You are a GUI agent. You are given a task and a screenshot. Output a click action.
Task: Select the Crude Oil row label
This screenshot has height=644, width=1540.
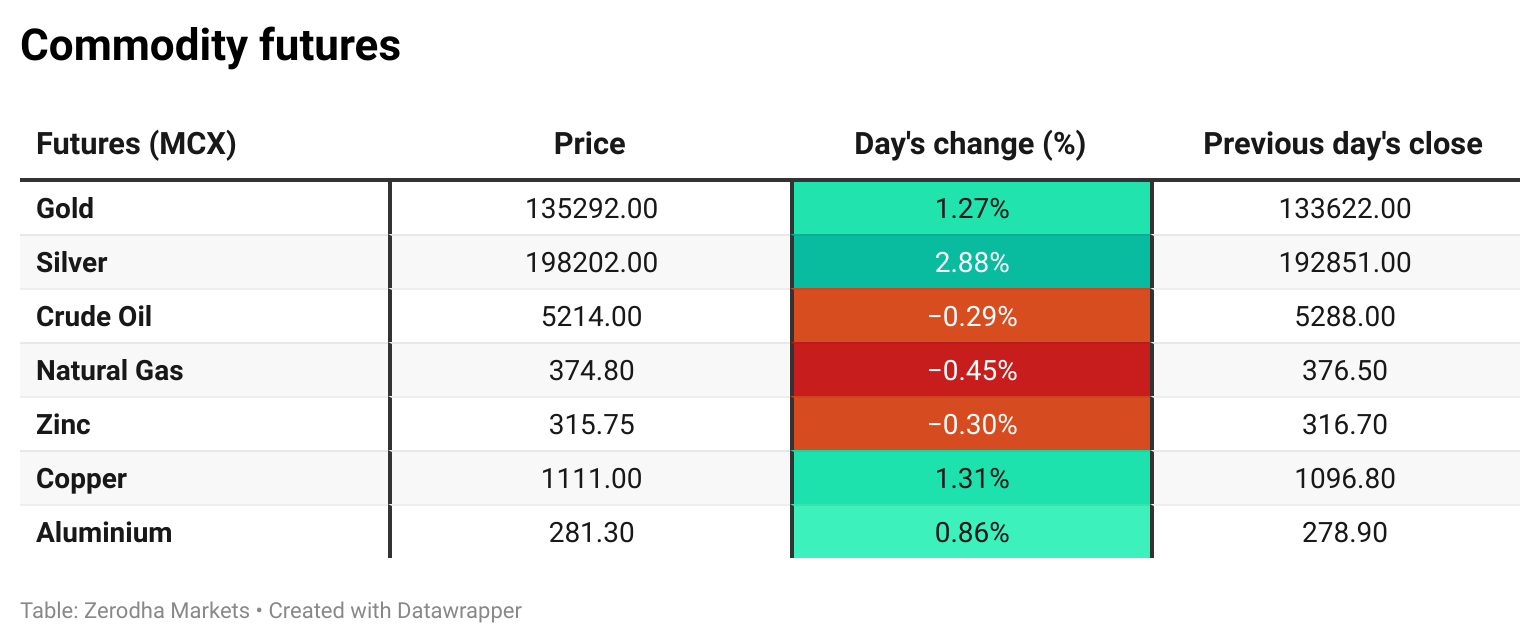[94, 317]
